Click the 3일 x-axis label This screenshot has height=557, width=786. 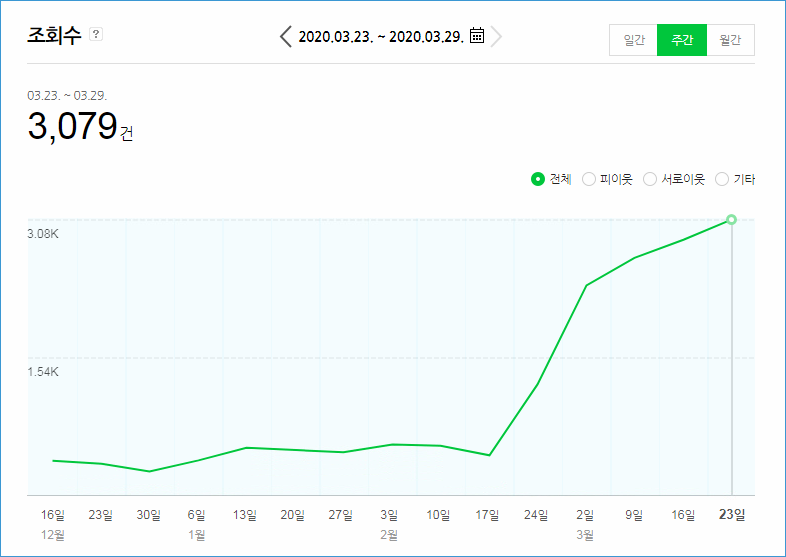(x=389, y=514)
